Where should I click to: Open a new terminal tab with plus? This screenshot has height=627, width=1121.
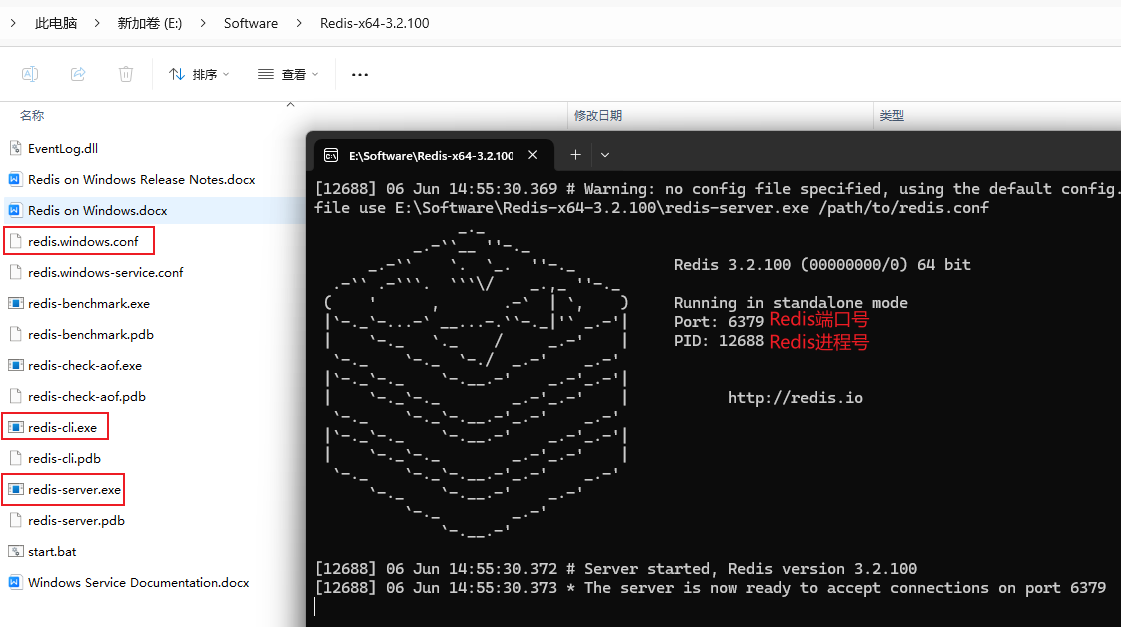tap(576, 154)
